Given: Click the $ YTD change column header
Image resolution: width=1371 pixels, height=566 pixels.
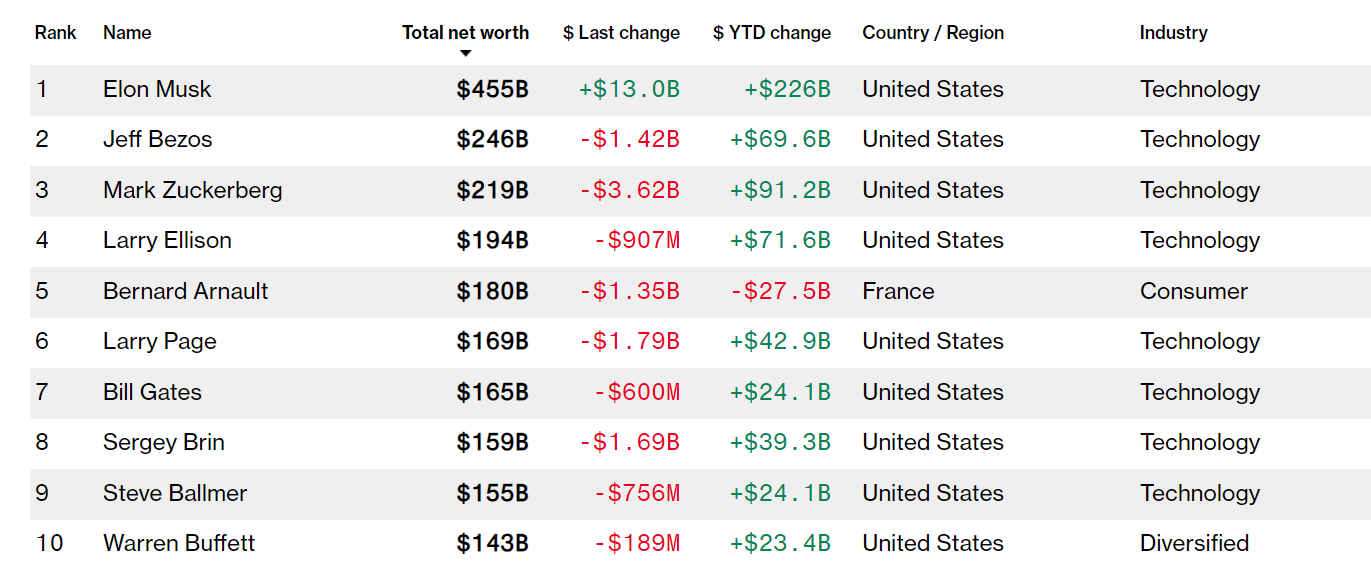Looking at the screenshot, I should click(771, 32).
